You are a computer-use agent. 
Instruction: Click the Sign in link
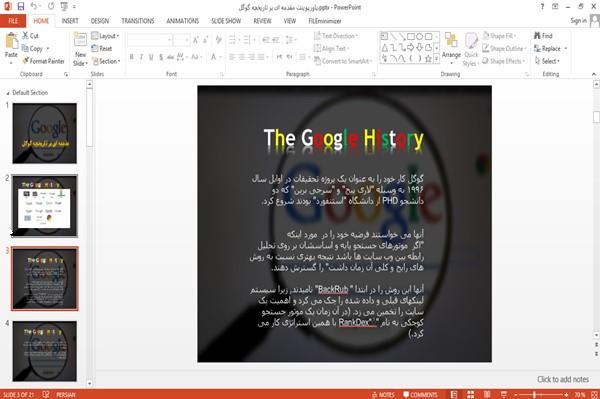click(578, 21)
